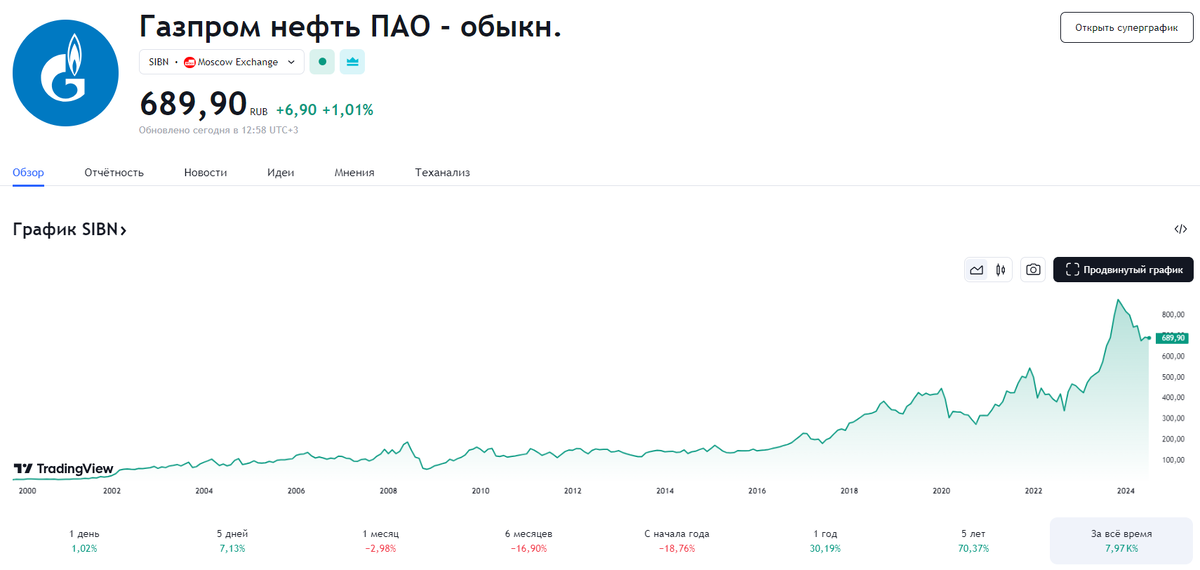The image size is (1200, 570).
Task: Select the 1 день time range
Action: [84, 541]
